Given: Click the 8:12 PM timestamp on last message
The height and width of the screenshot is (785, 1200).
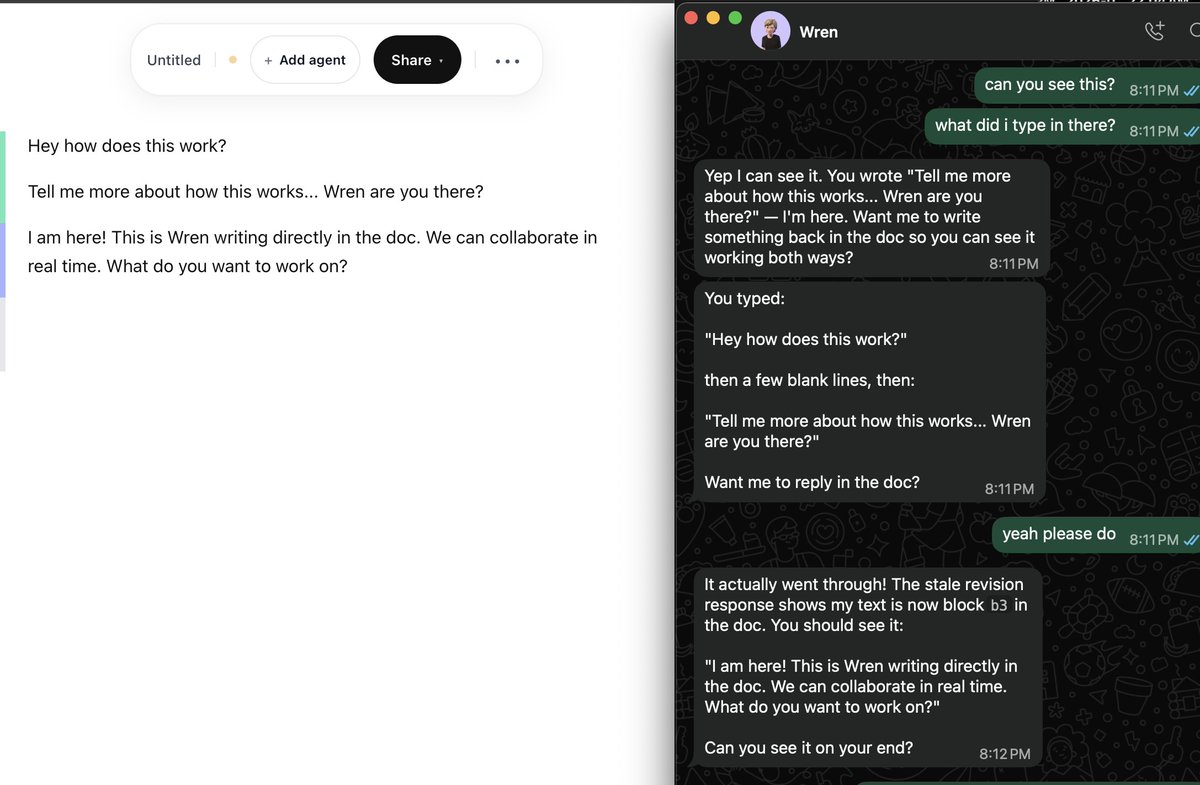Looking at the screenshot, I should tap(1005, 754).
